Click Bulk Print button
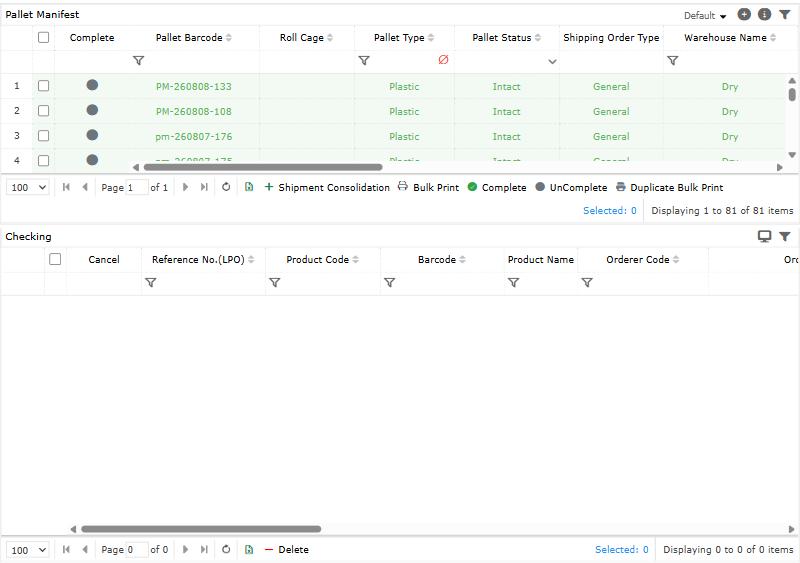 (429, 187)
